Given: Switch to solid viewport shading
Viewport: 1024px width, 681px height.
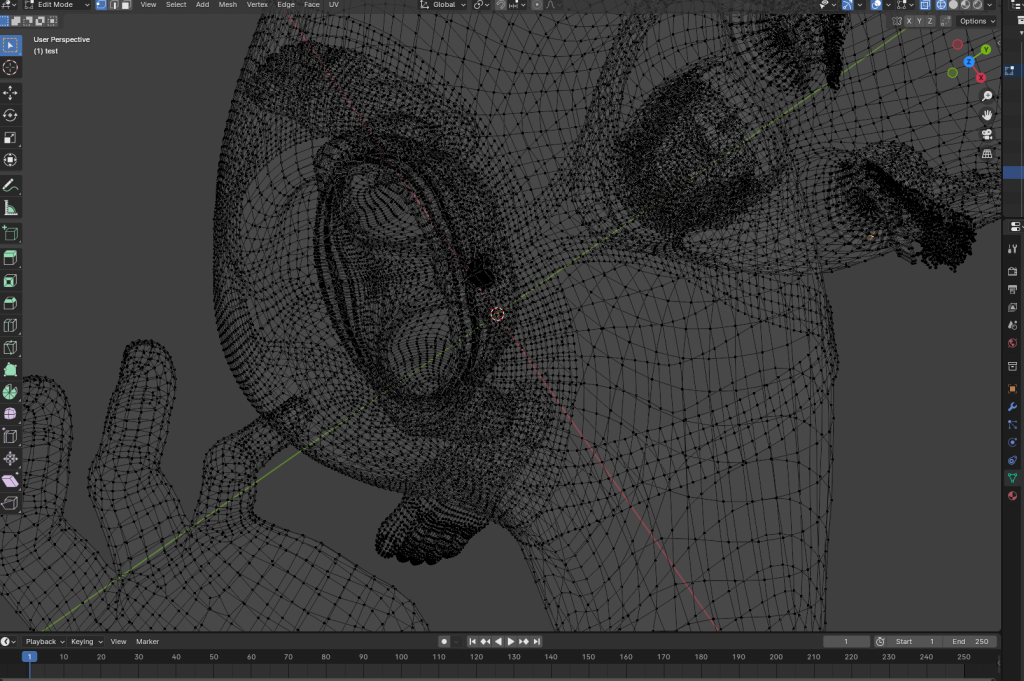Looking at the screenshot, I should coord(953,5).
